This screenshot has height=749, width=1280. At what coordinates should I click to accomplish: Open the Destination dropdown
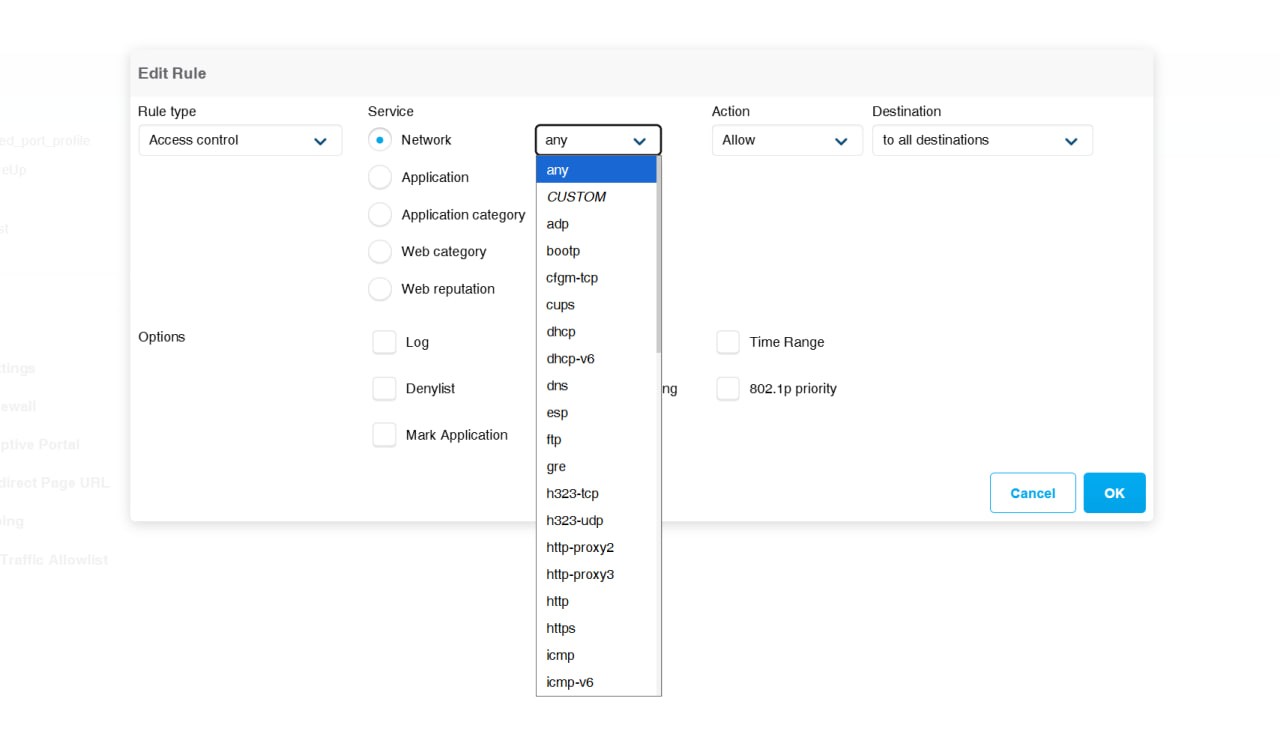[981, 140]
